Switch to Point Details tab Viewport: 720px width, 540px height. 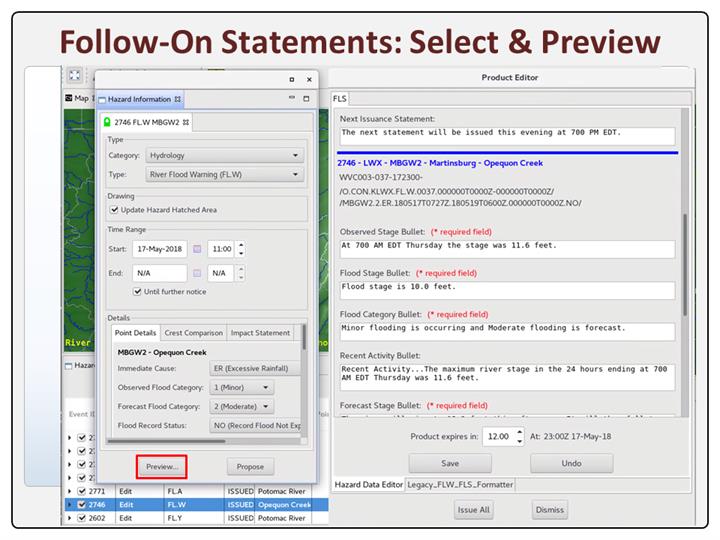pyautogui.click(x=135, y=333)
